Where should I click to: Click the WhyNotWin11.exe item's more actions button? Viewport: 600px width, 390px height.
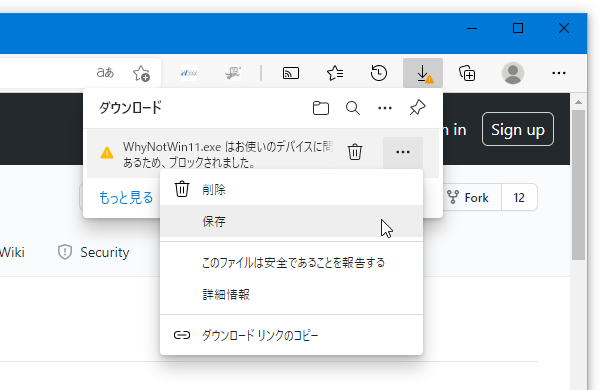403,152
